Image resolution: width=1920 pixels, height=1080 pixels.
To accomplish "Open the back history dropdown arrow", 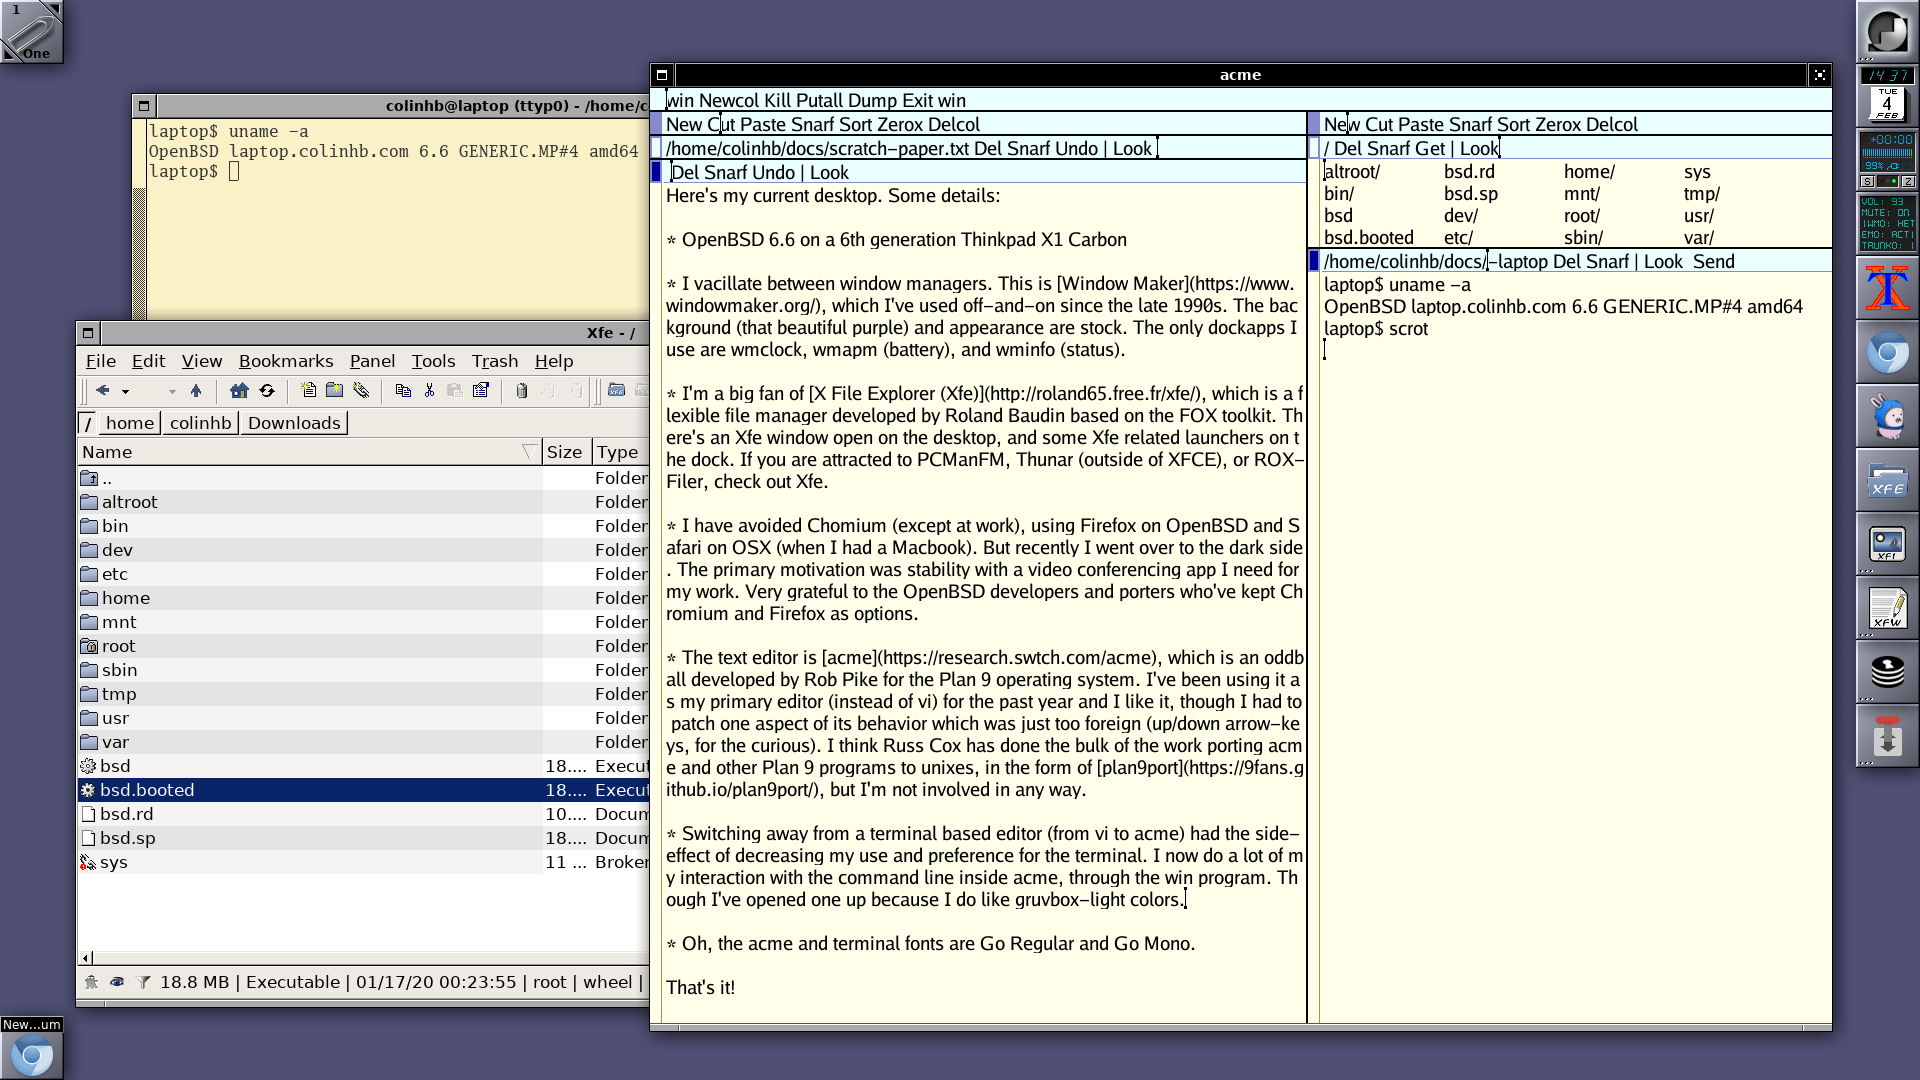I will 125,392.
